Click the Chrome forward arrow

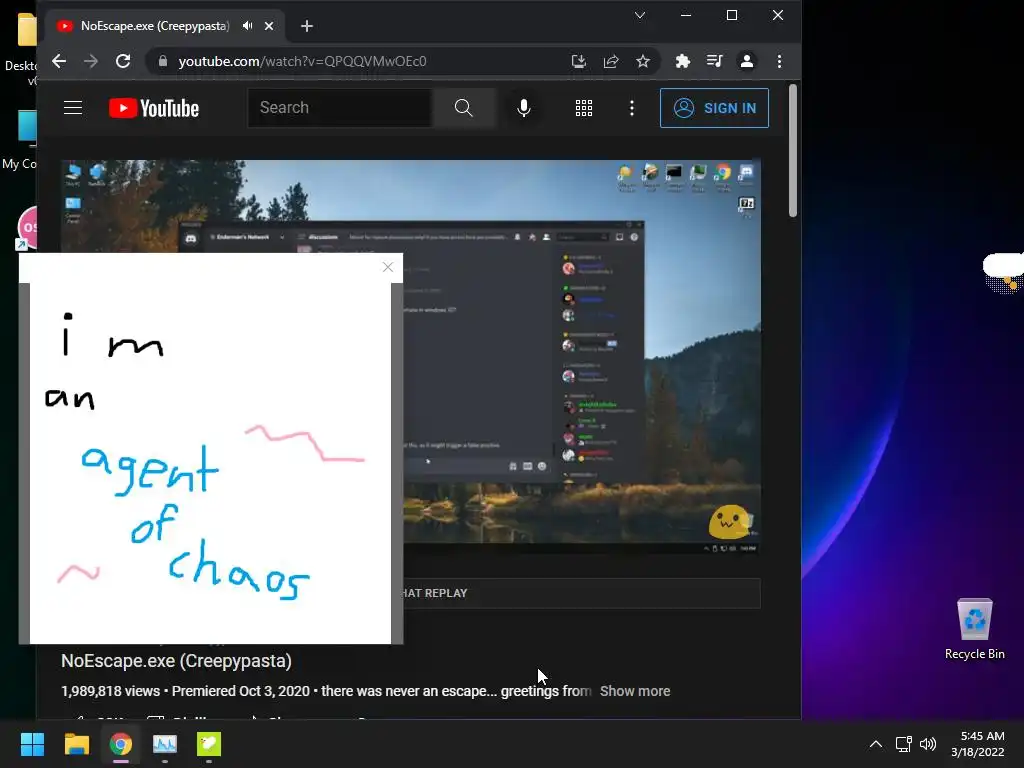[91, 61]
